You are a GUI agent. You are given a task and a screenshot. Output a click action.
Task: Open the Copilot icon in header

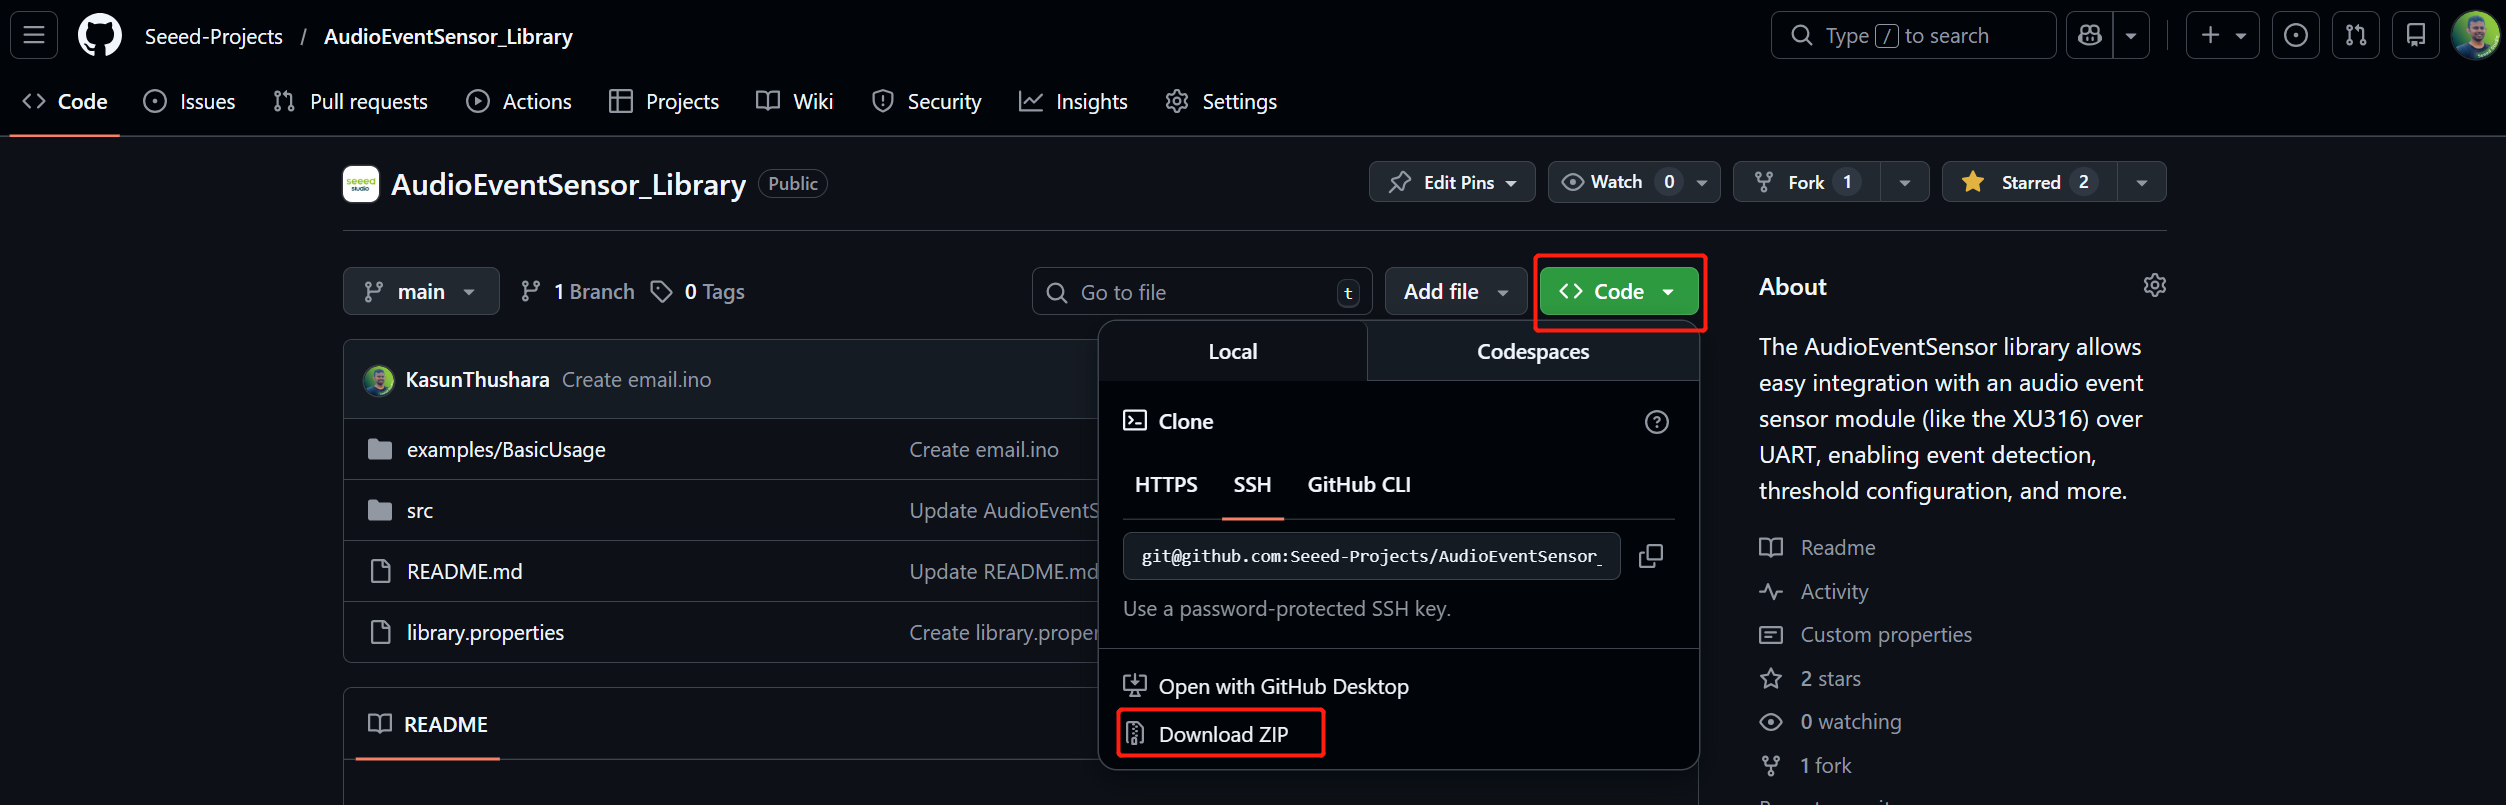click(2090, 36)
